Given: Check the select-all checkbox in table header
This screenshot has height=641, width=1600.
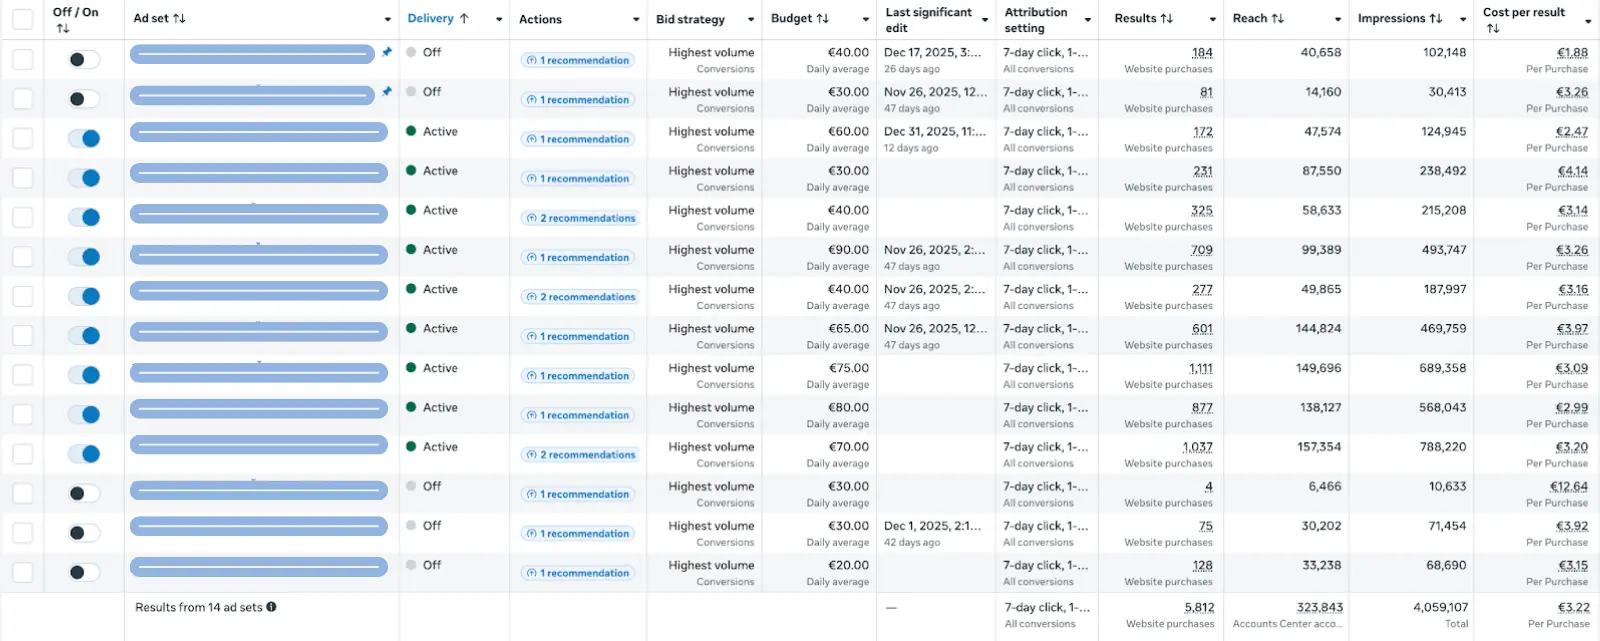Looking at the screenshot, I should (x=23, y=19).
